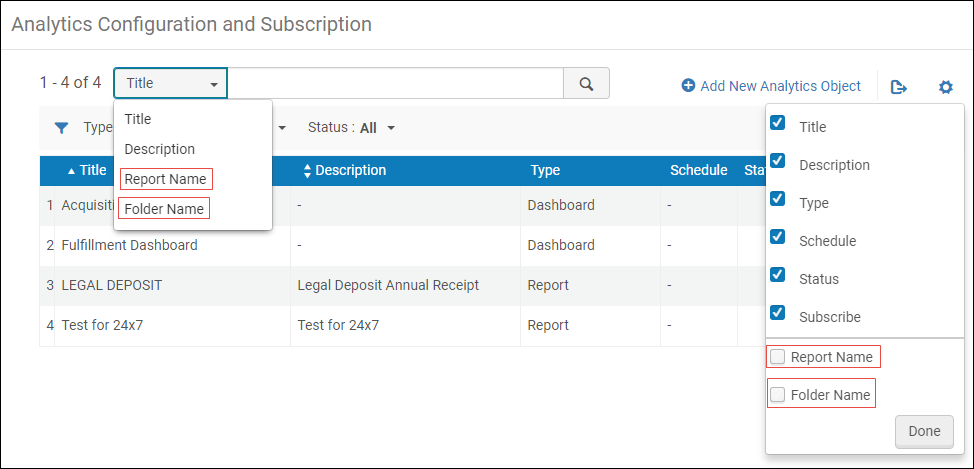This screenshot has width=974, height=469.
Task: Select Description option in dropdown list
Action: (159, 149)
